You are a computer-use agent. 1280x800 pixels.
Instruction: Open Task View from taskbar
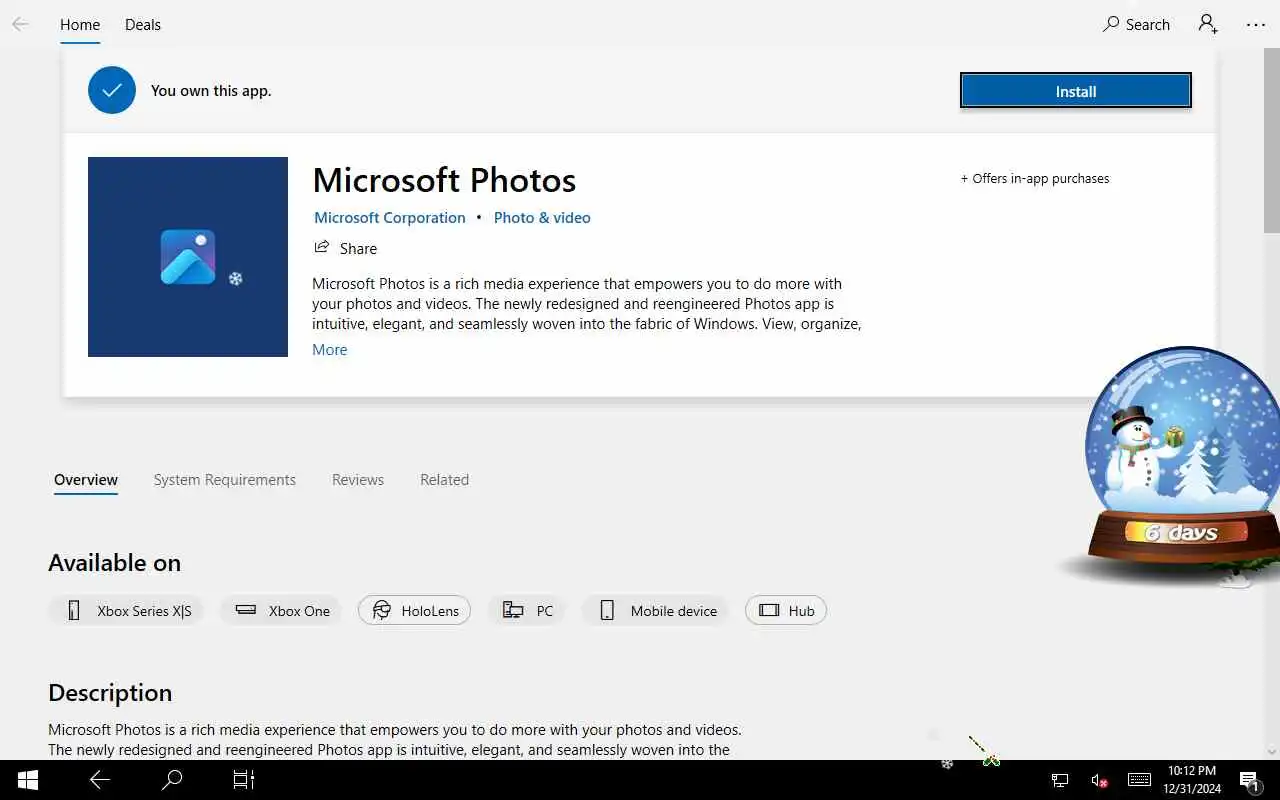tap(244, 780)
